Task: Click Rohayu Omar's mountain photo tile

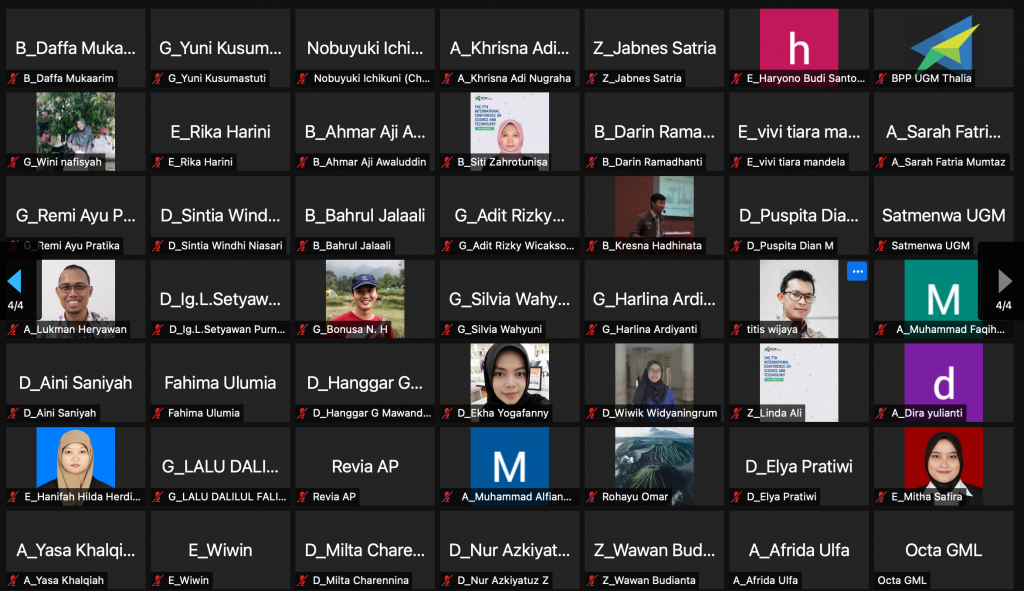Action: 654,458
